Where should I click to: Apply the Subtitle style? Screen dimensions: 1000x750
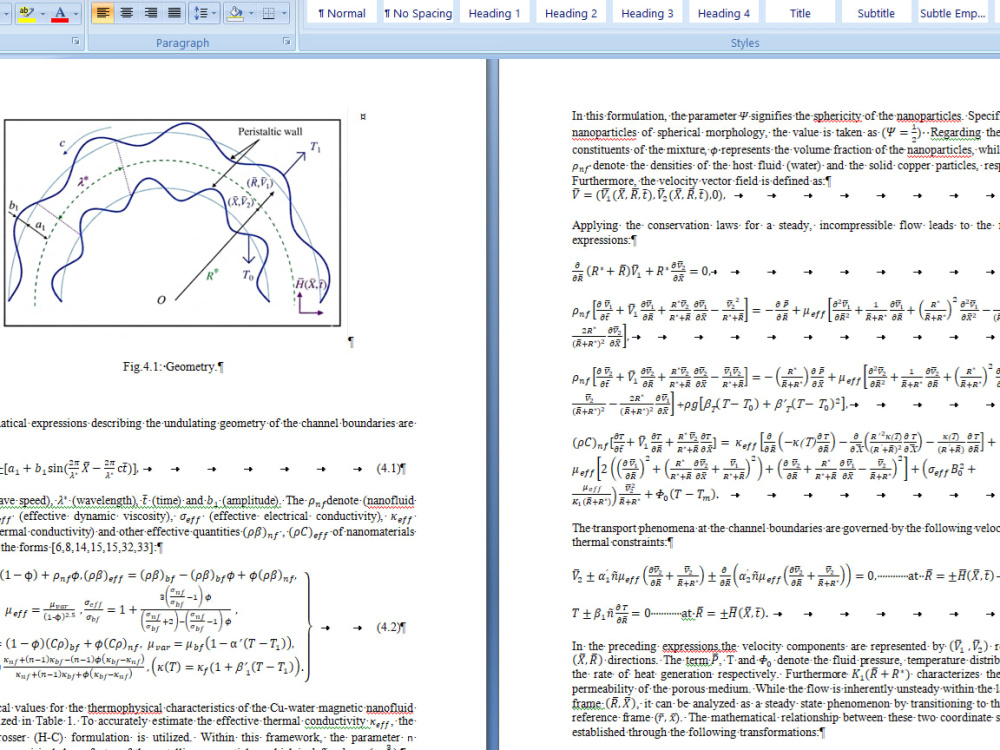click(876, 13)
